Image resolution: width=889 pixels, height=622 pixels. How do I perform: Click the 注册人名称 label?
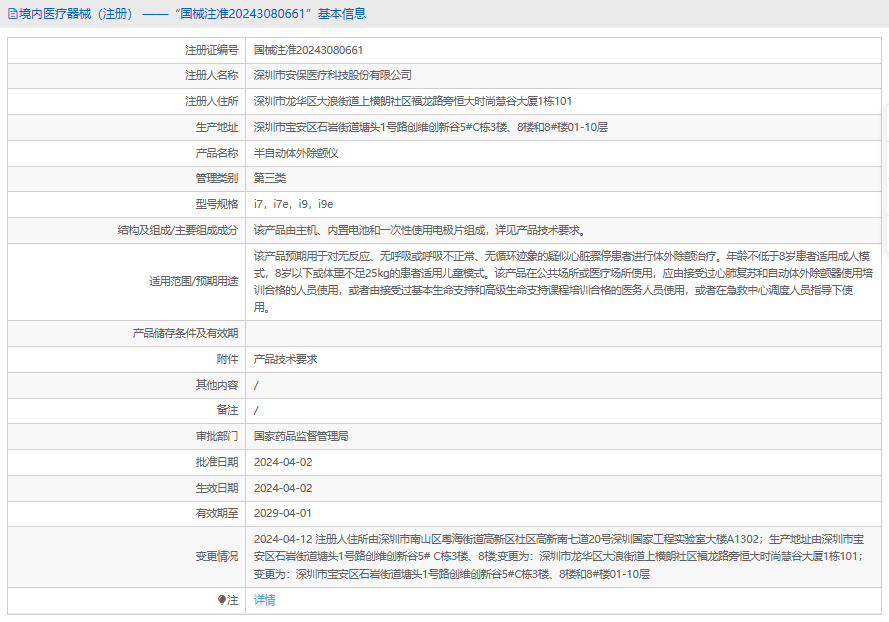(211, 75)
